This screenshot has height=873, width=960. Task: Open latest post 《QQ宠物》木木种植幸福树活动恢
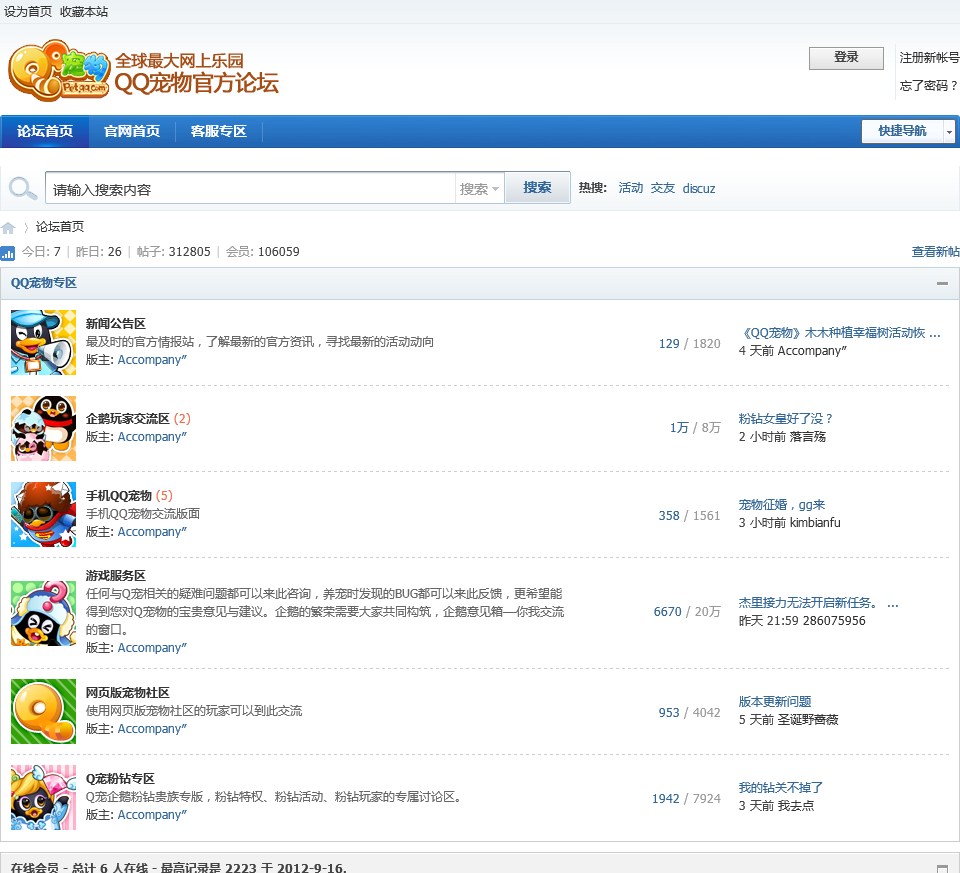[839, 333]
